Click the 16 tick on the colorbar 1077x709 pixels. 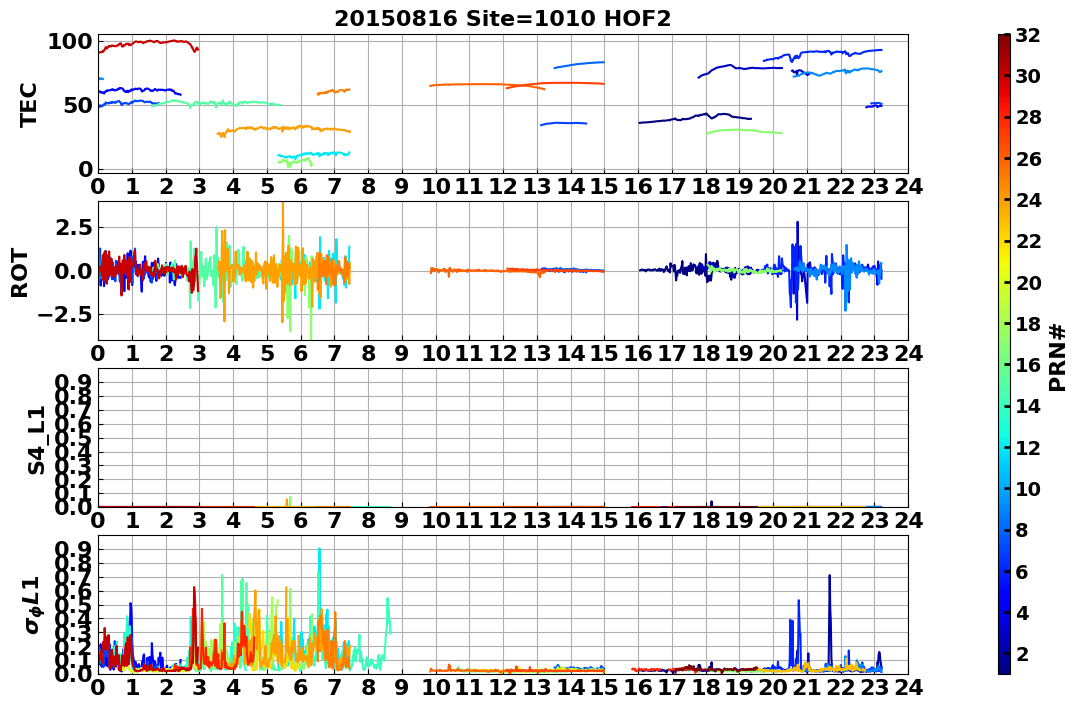pyautogui.click(x=1028, y=365)
